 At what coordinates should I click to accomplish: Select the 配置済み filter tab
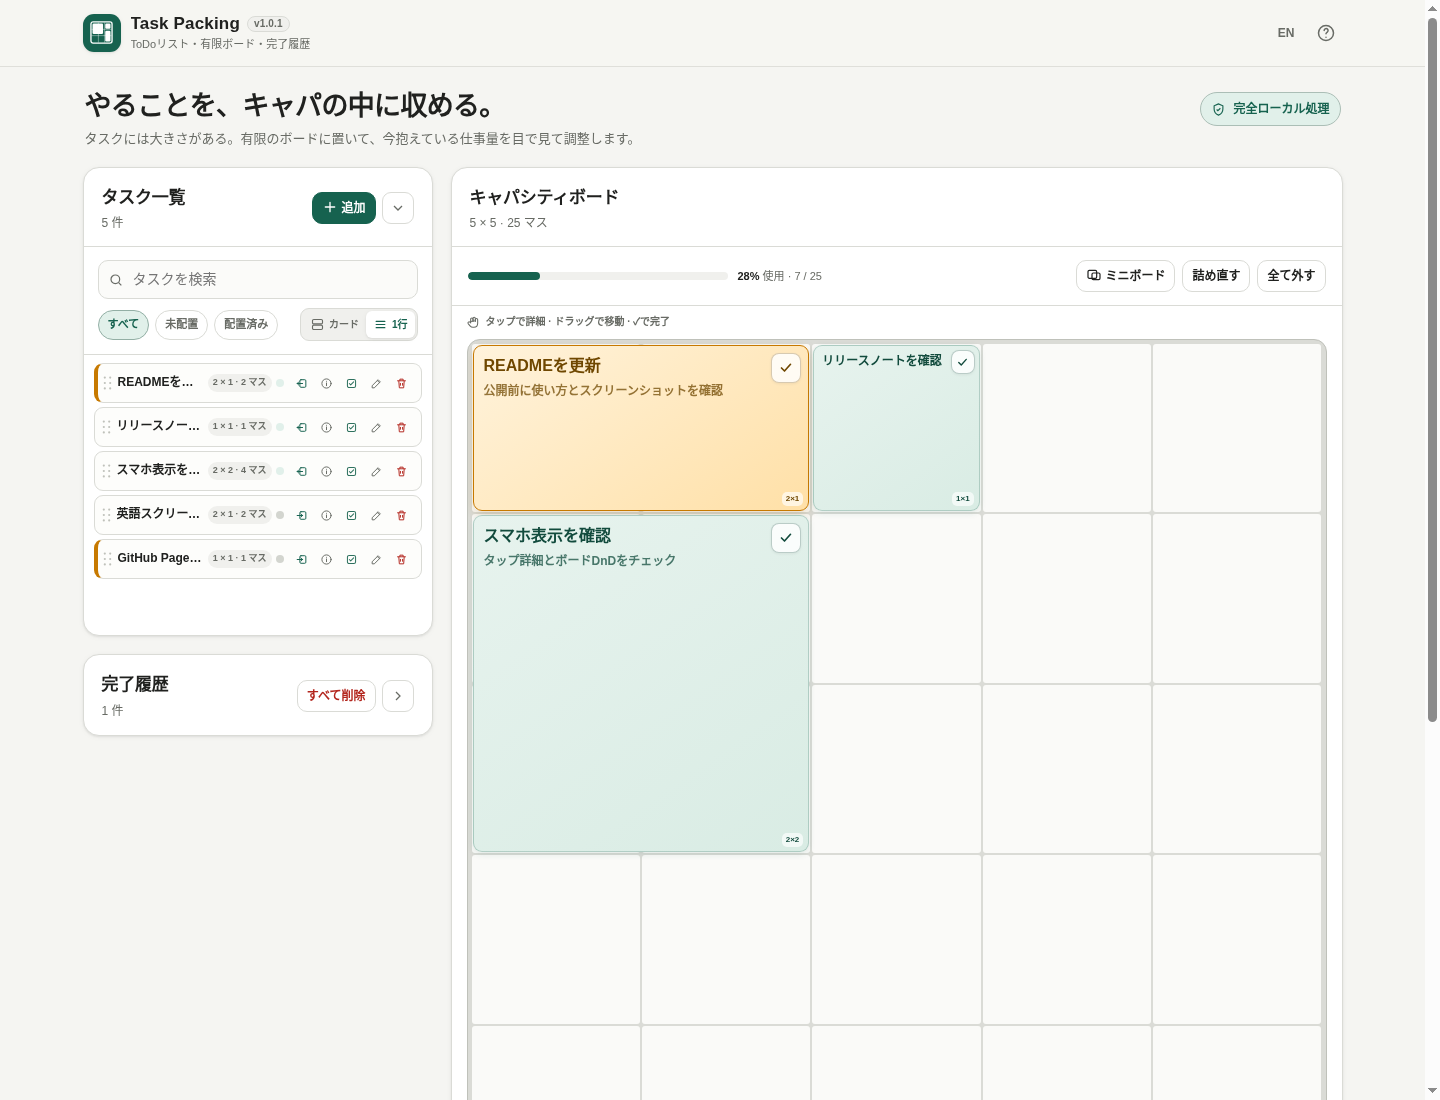(x=246, y=325)
